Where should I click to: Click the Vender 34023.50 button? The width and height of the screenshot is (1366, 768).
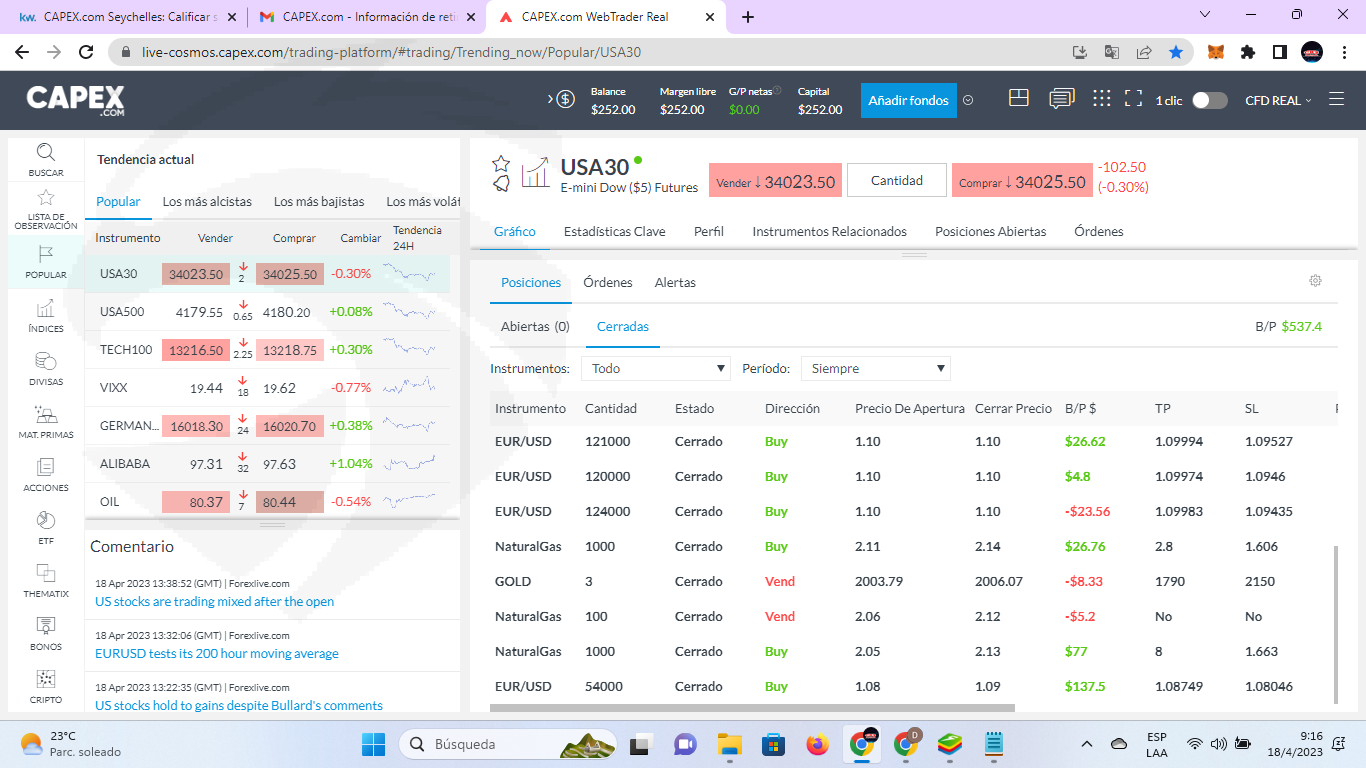pos(775,181)
